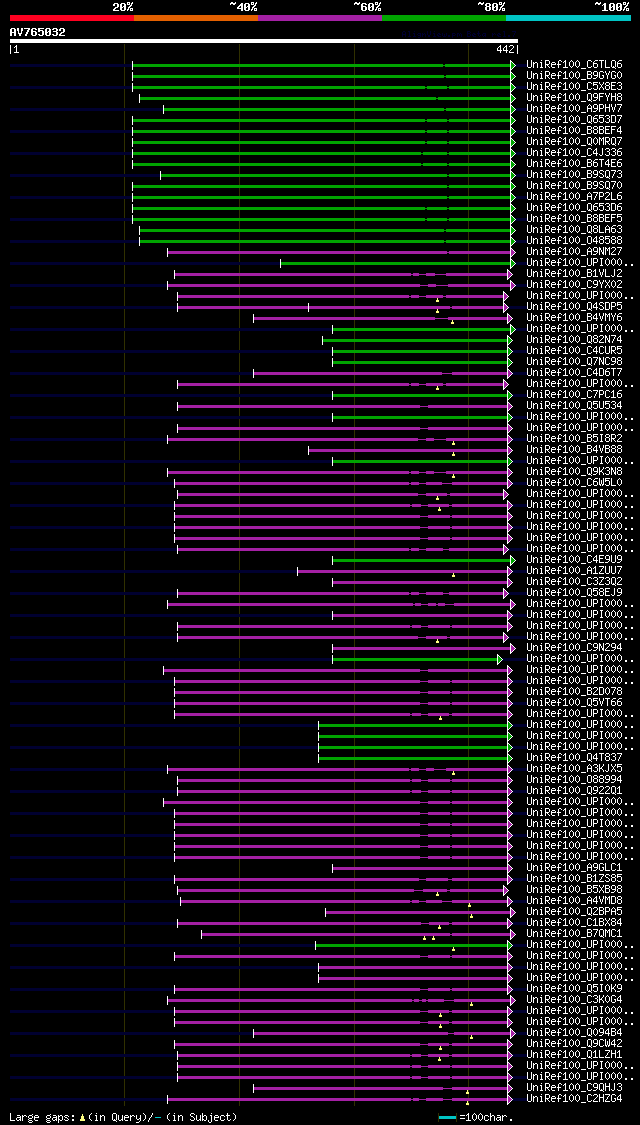
Task: Open the UniRef100_A4VMD8 hit label
Action: coord(574,900)
